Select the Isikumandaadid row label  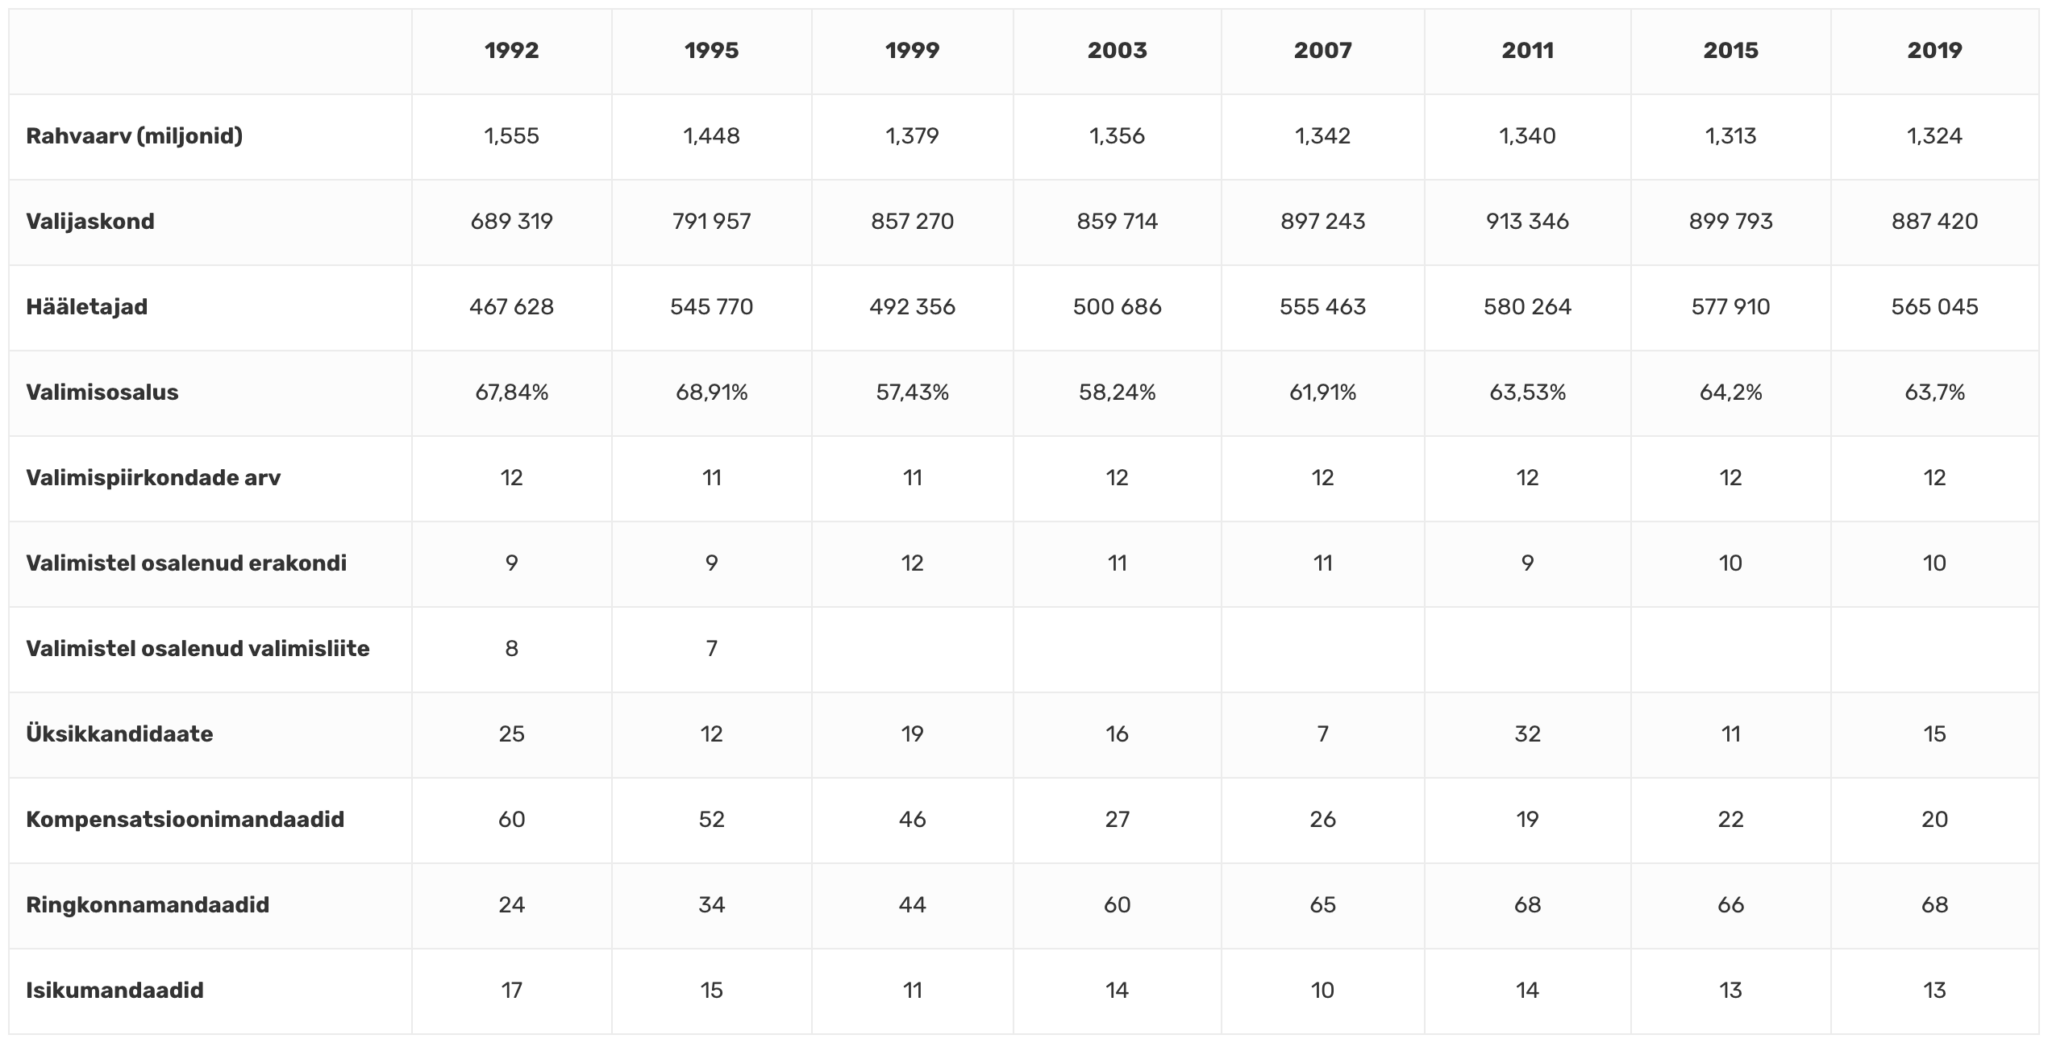115,990
